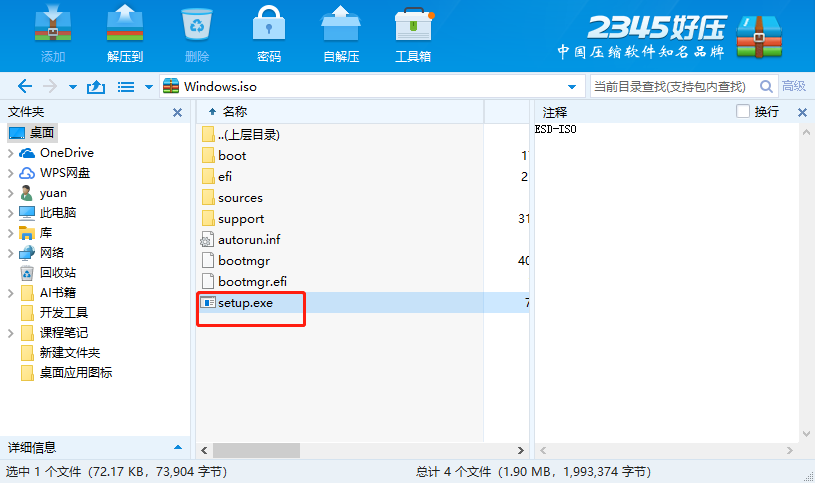
Task: Click the 当前目录查找 search input field
Action: tap(675, 86)
